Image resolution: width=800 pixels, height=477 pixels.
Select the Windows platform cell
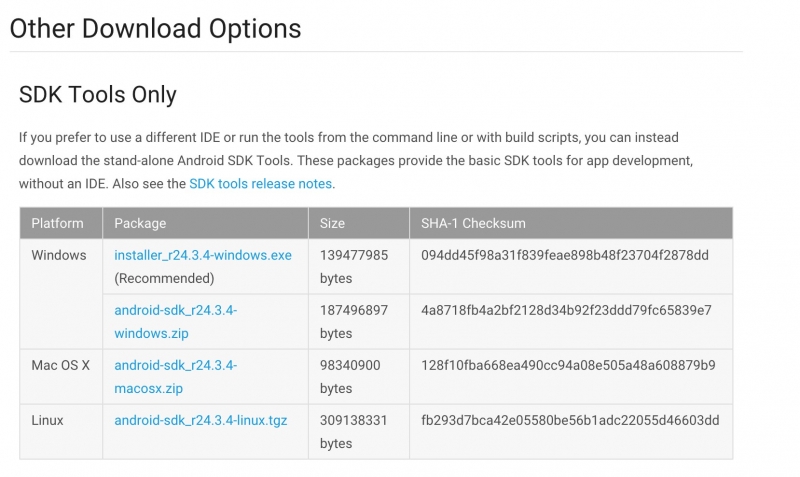pos(59,255)
